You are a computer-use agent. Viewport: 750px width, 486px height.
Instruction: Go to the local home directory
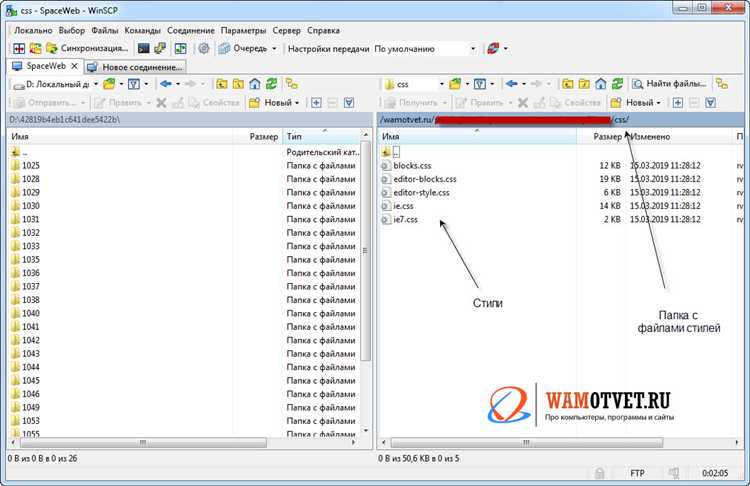click(x=254, y=84)
